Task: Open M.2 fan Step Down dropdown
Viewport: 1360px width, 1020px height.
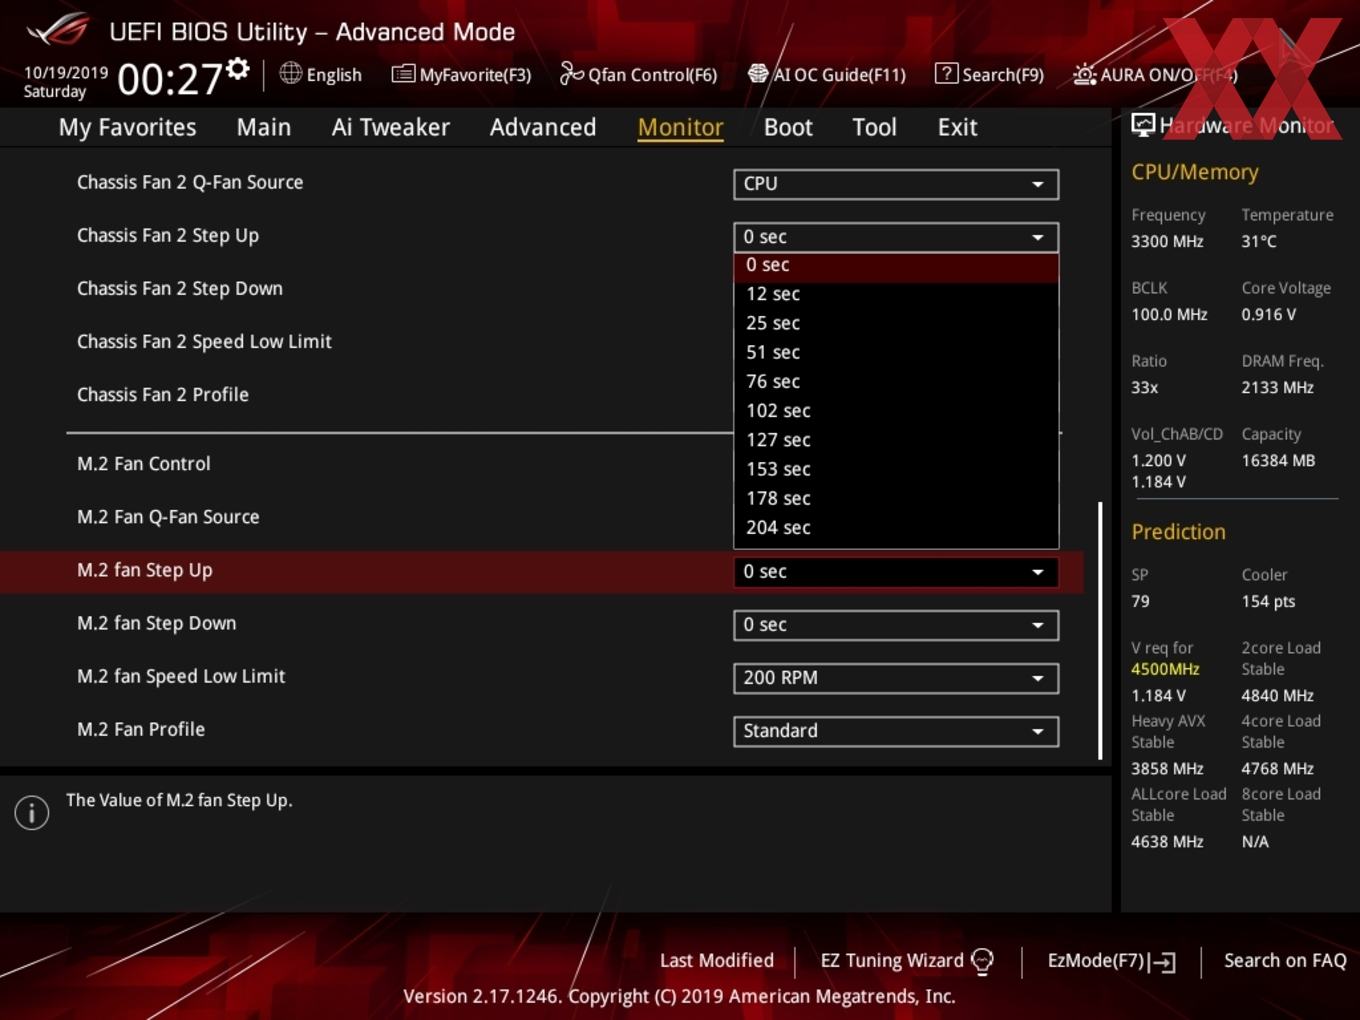Action: 896,625
